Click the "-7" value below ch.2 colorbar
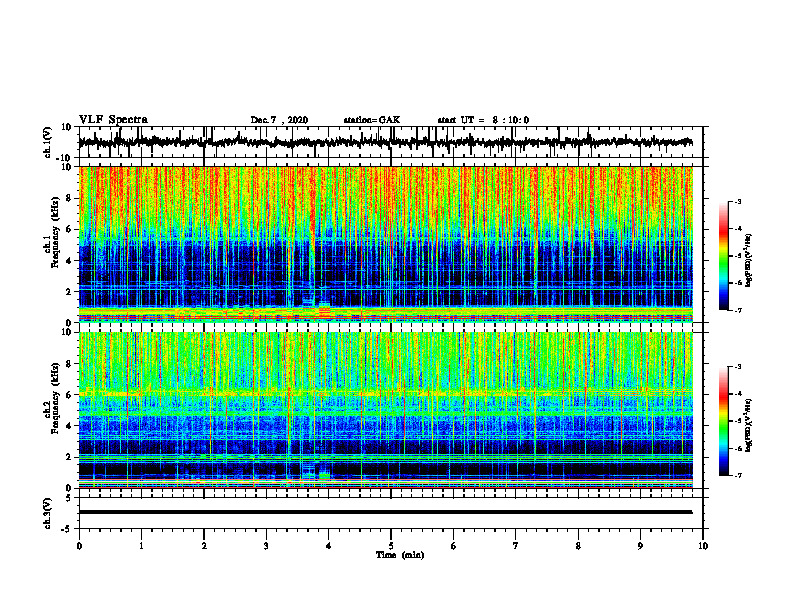This screenshot has width=792, height=612. (x=738, y=476)
